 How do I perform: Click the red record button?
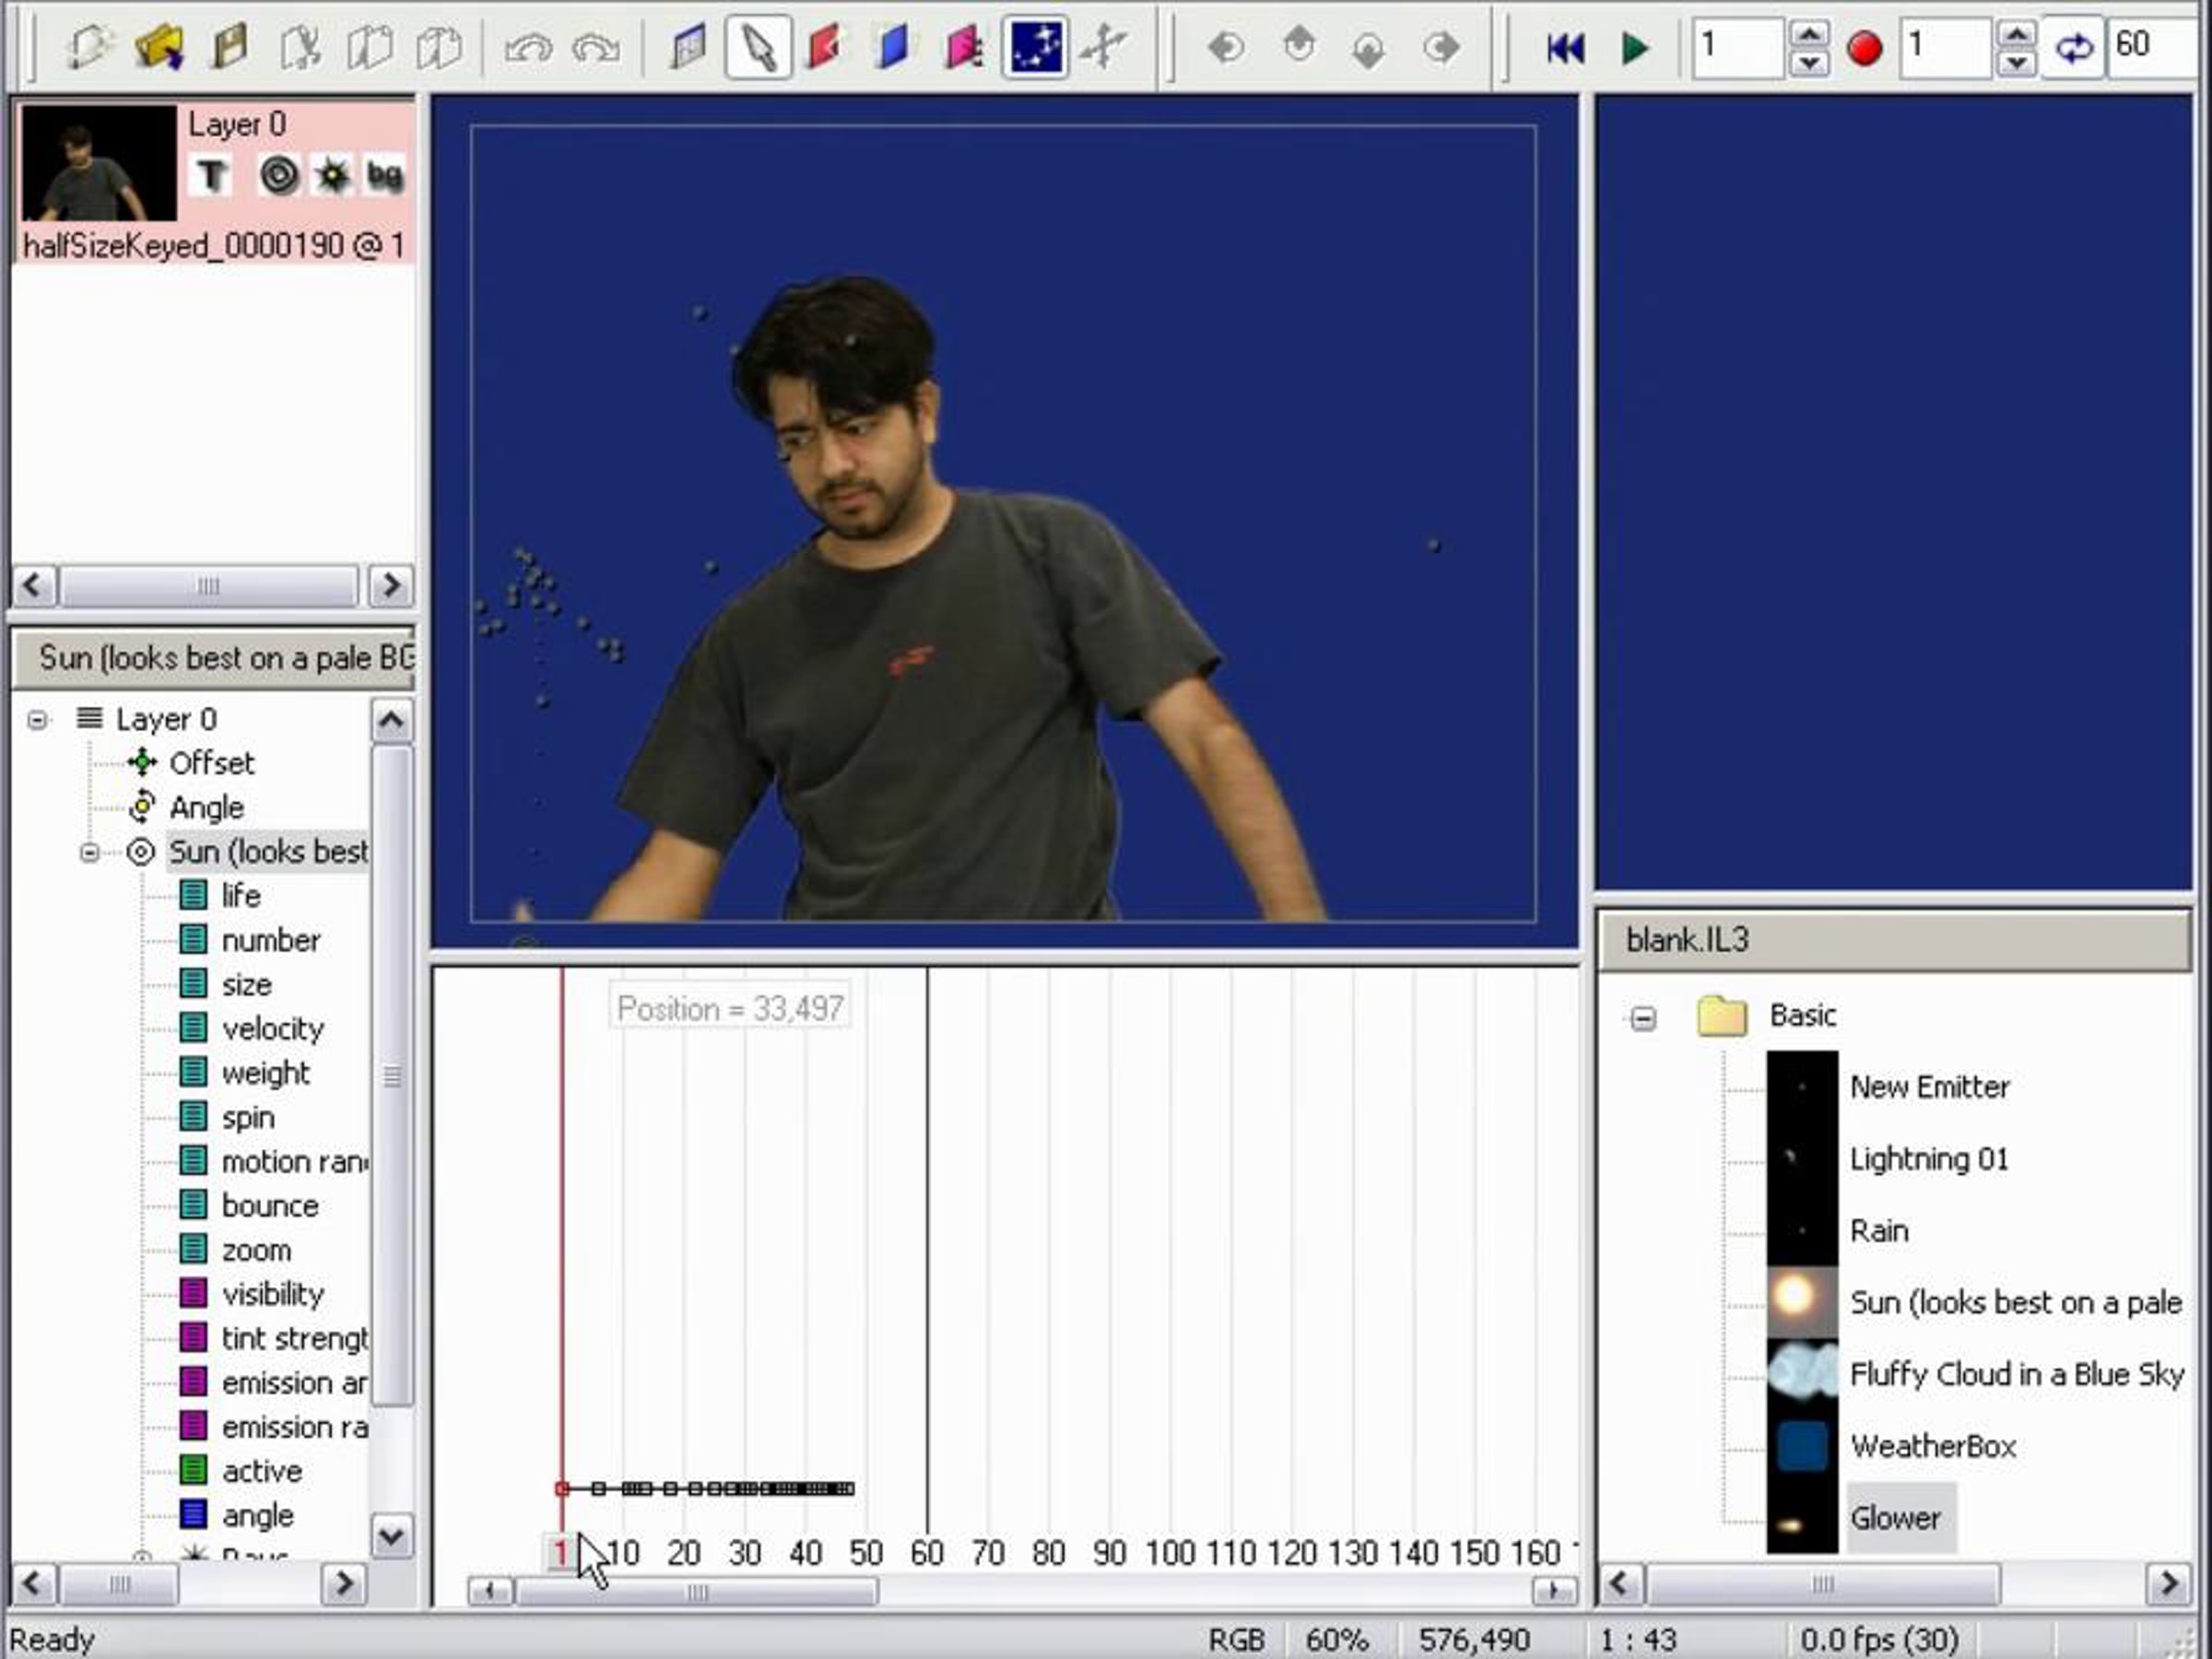coord(1864,47)
